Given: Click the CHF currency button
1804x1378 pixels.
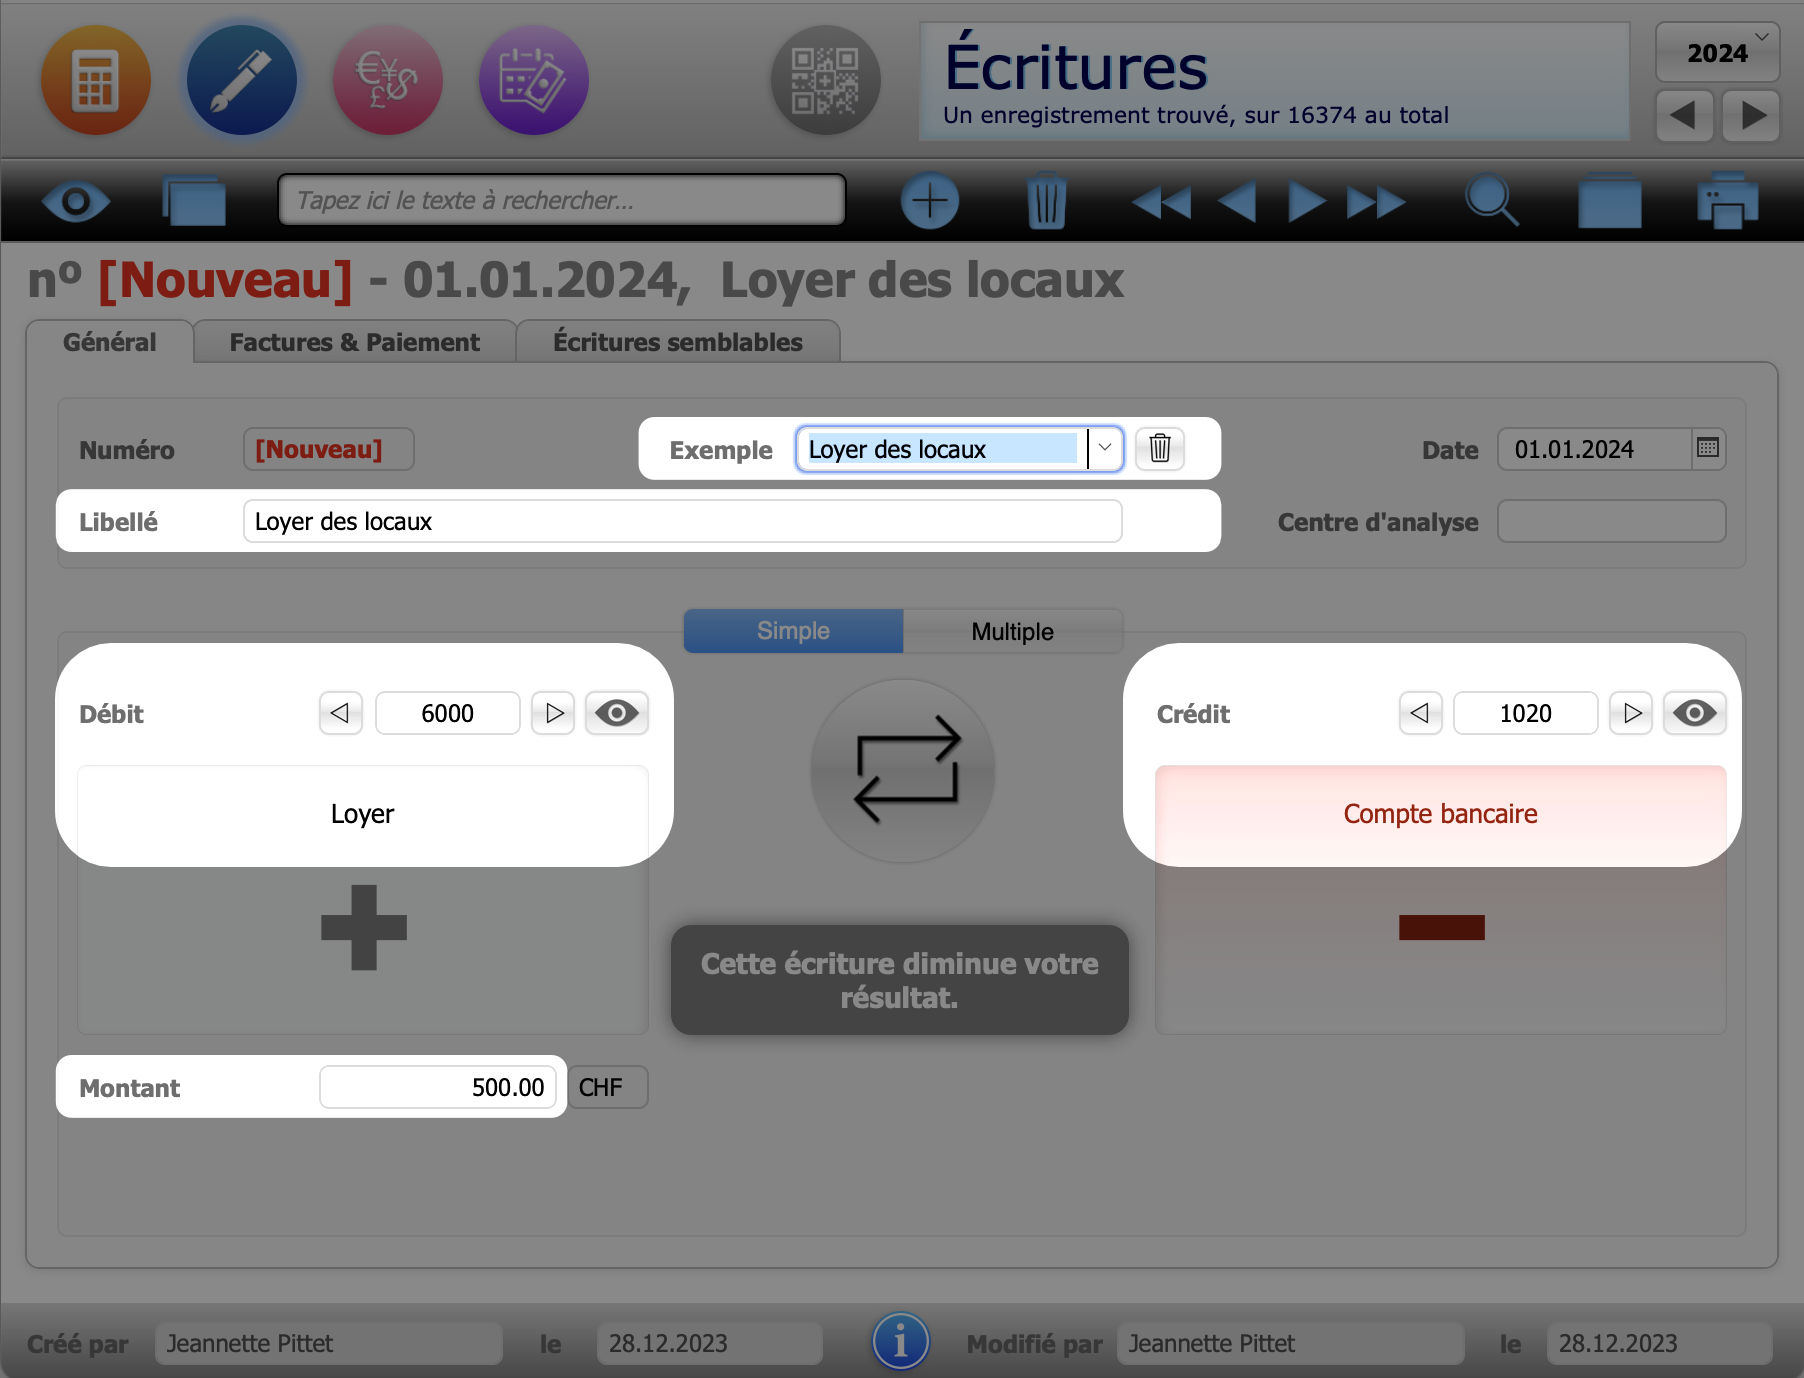Looking at the screenshot, I should tap(608, 1087).
